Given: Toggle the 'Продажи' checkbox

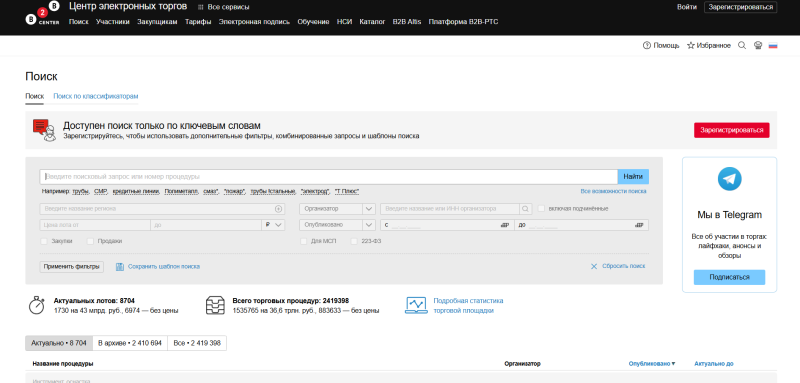Looking at the screenshot, I should [x=90, y=241].
